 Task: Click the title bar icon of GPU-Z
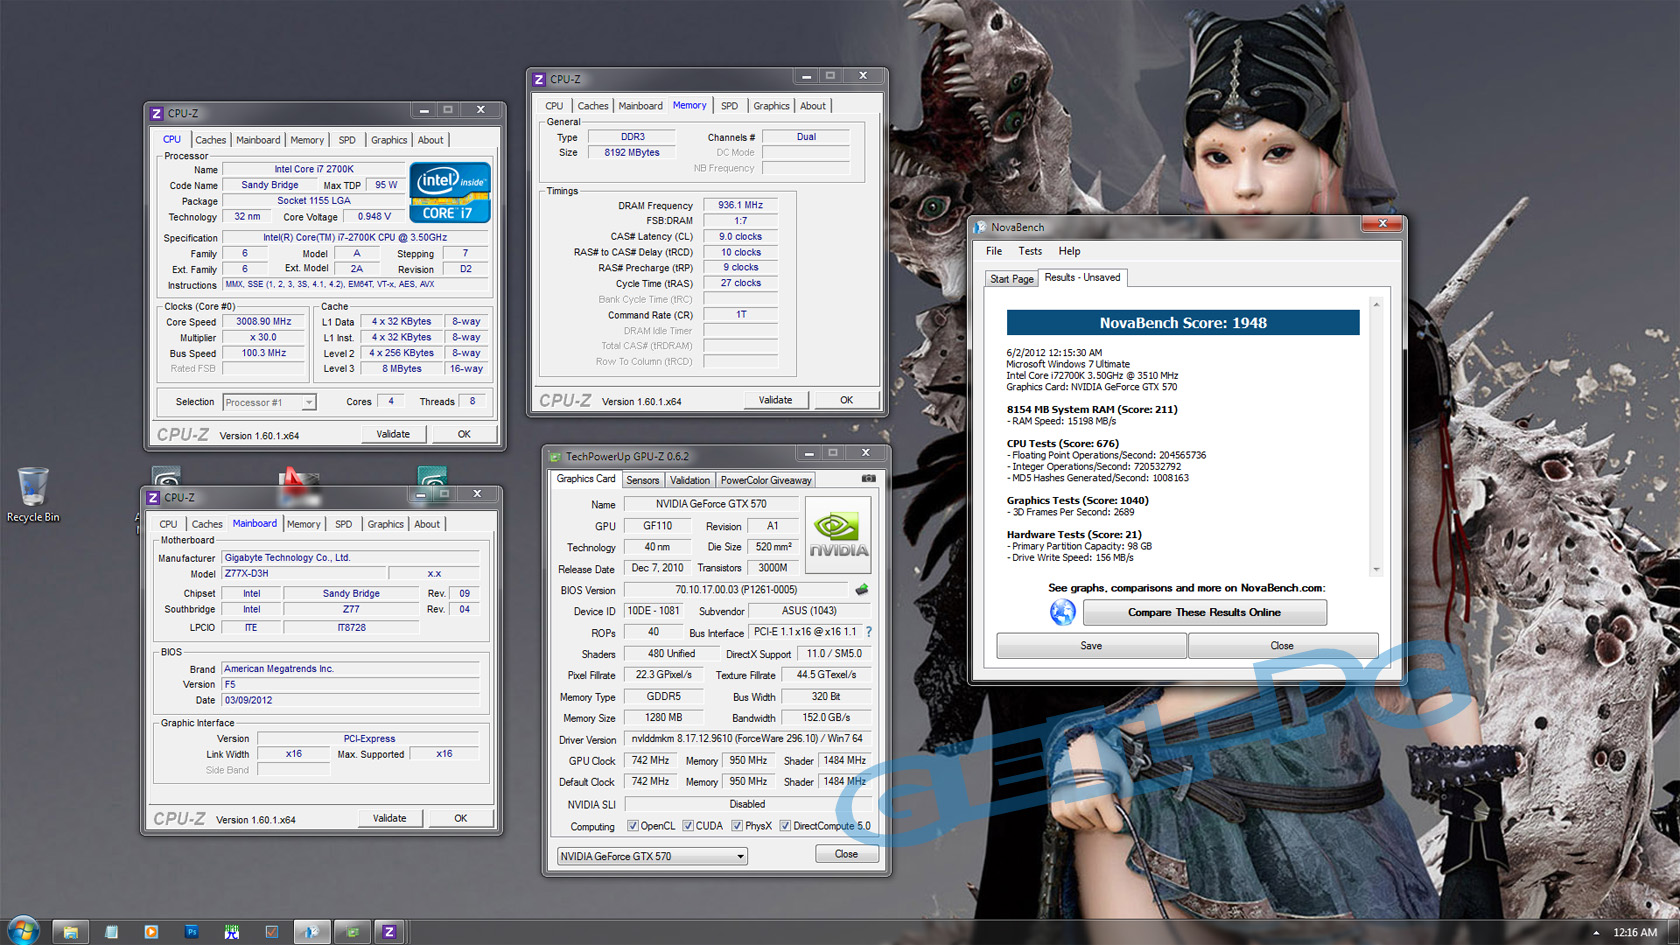coord(554,457)
